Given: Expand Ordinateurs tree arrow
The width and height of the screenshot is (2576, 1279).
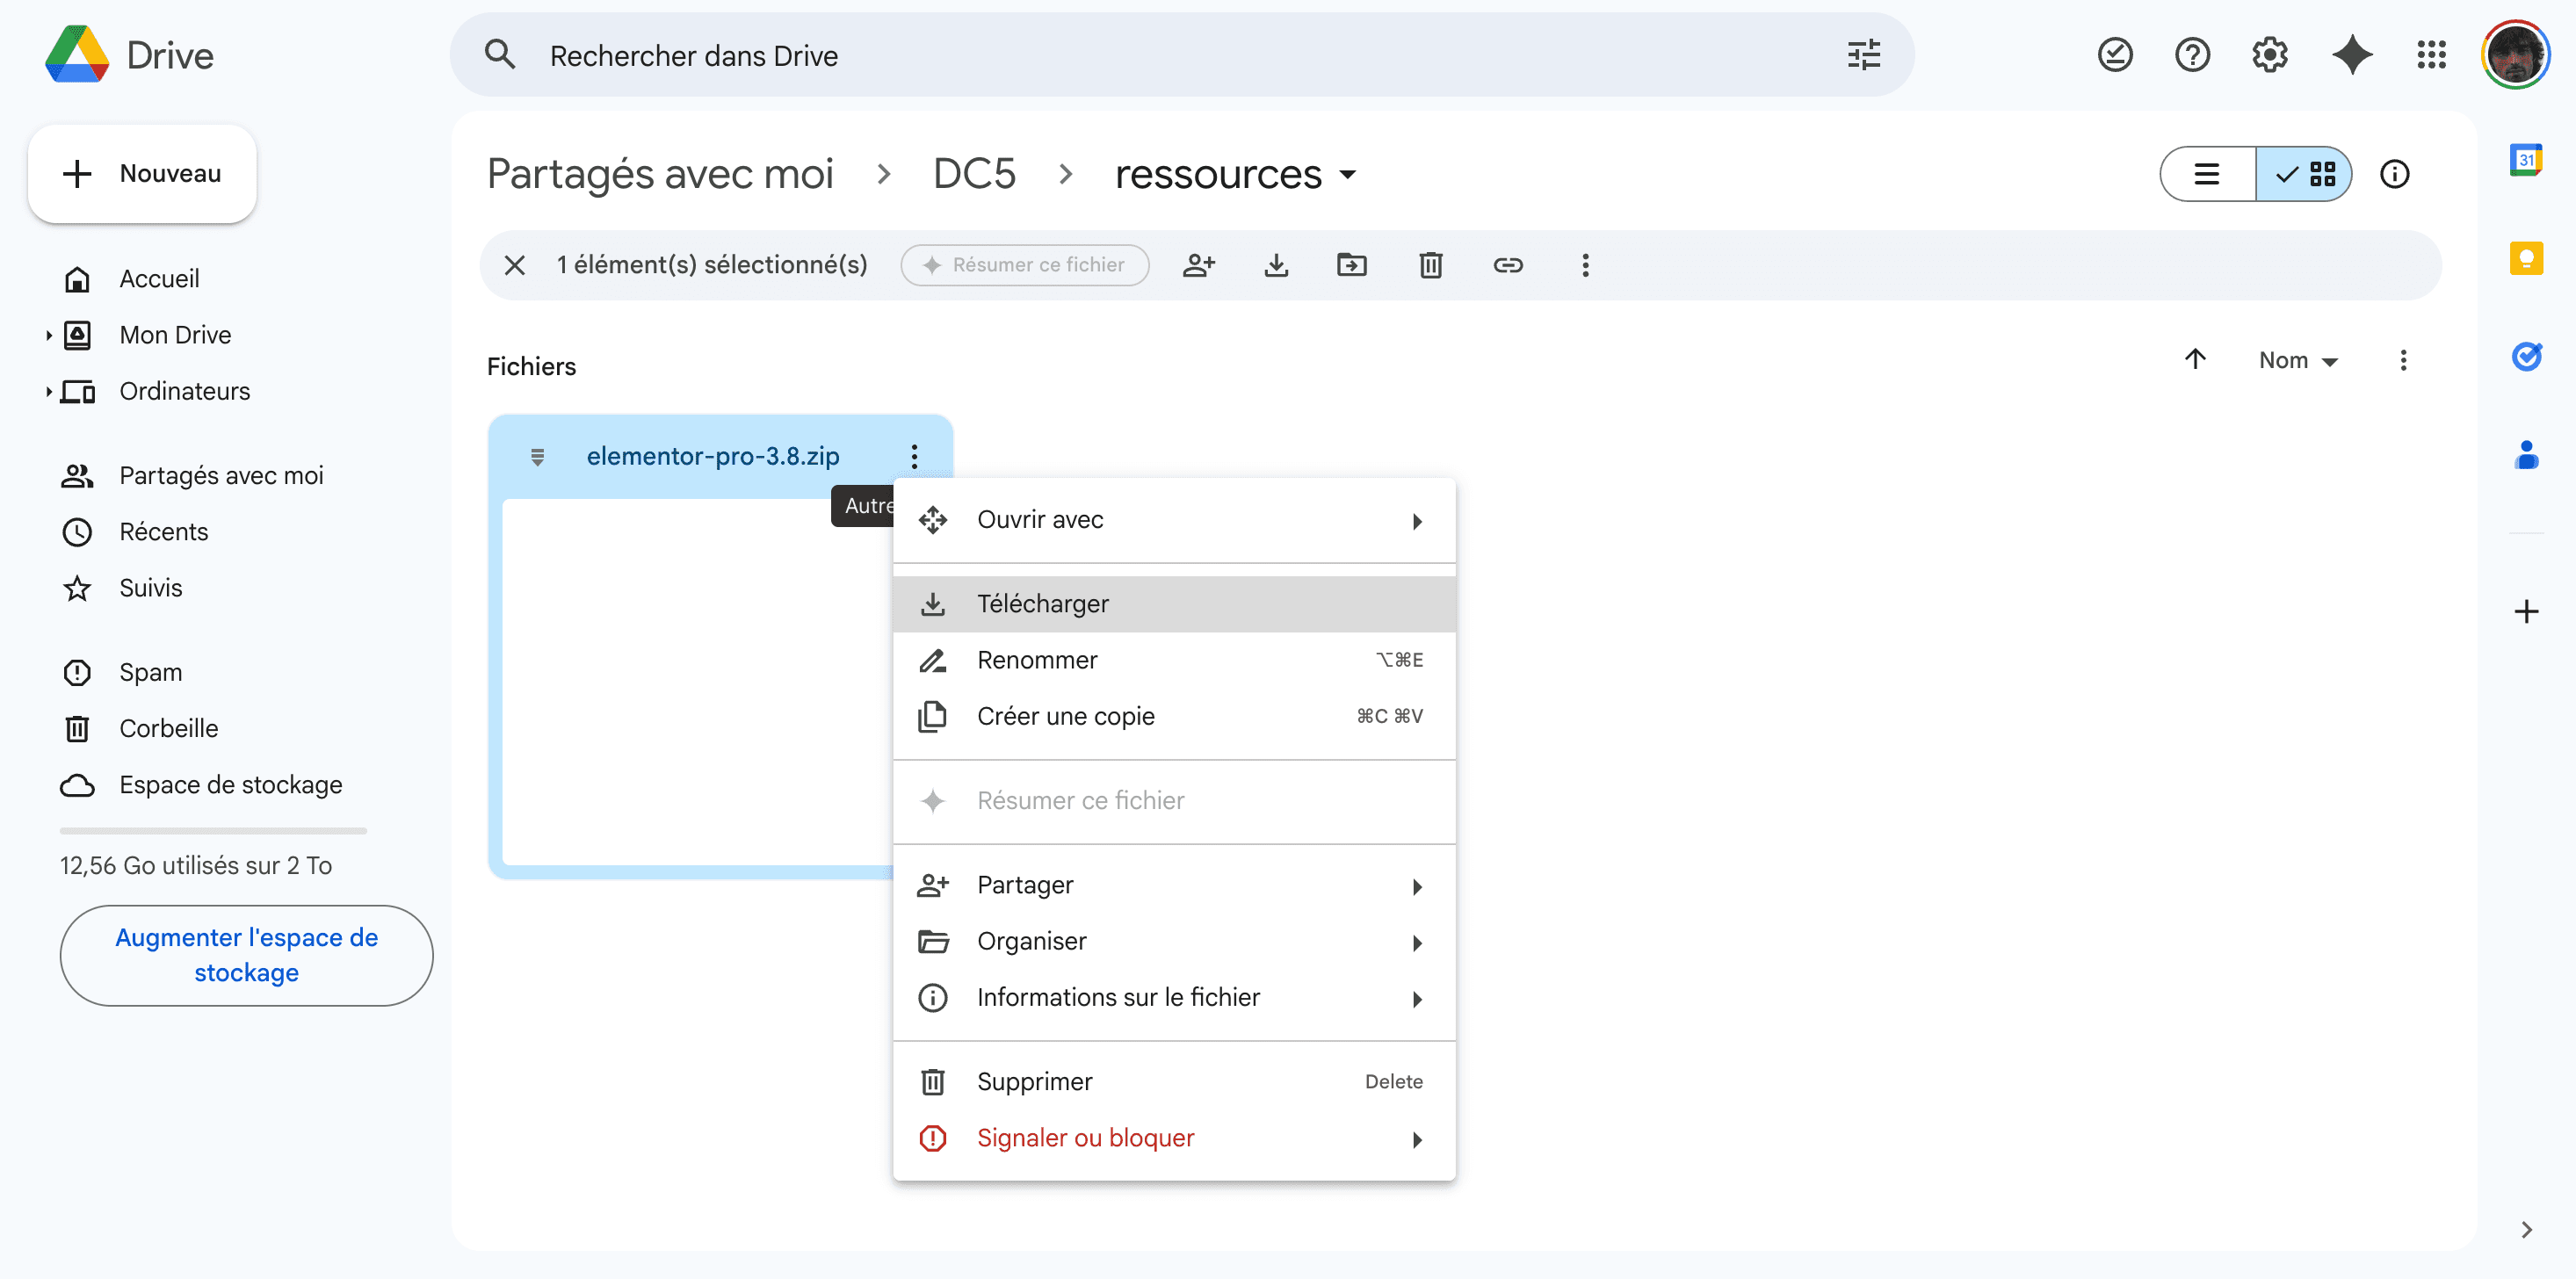Looking at the screenshot, I should tap(48, 391).
